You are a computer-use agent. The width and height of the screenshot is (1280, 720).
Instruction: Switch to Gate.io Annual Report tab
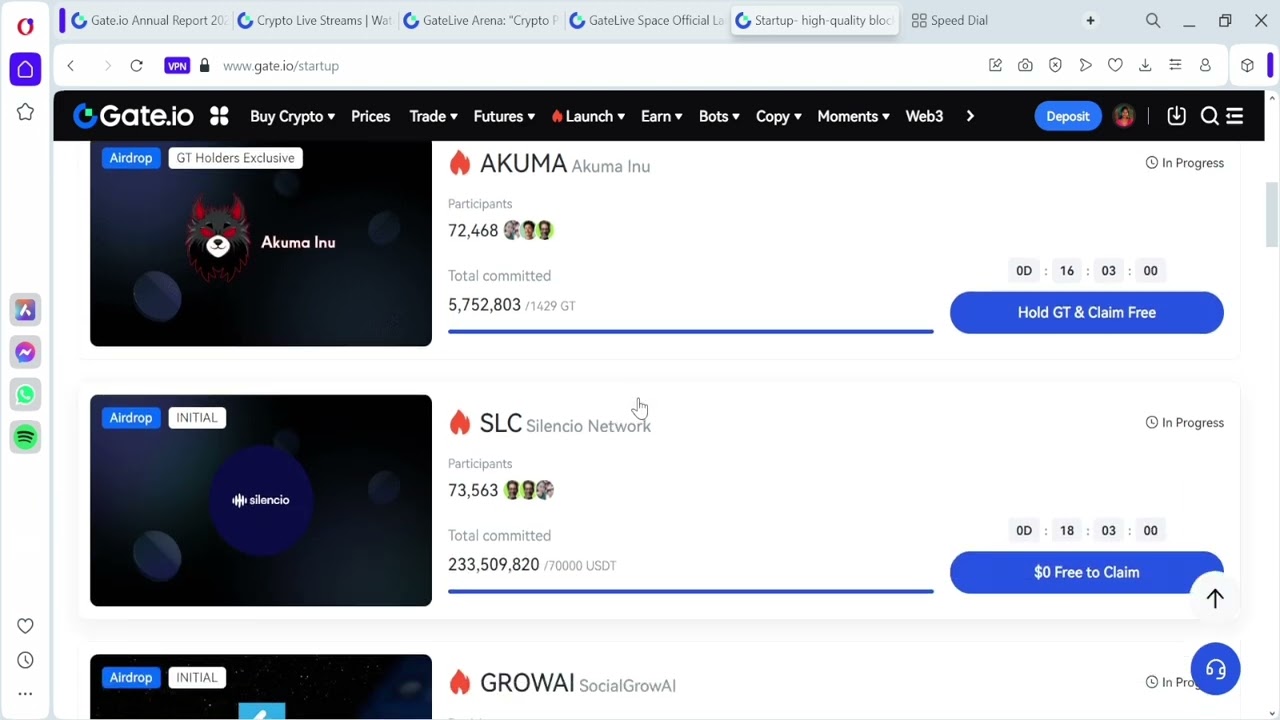150,20
